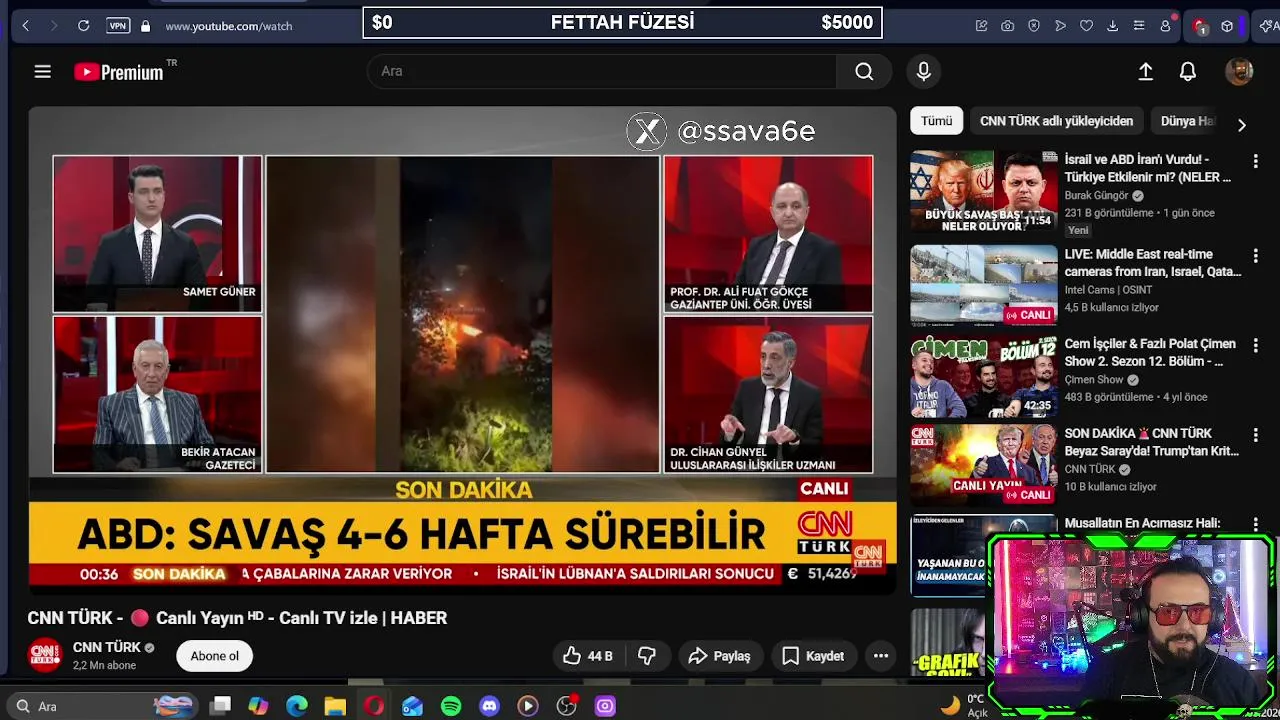Open File Explorer from the taskbar
Screen dimensions: 1280x720
click(335, 706)
